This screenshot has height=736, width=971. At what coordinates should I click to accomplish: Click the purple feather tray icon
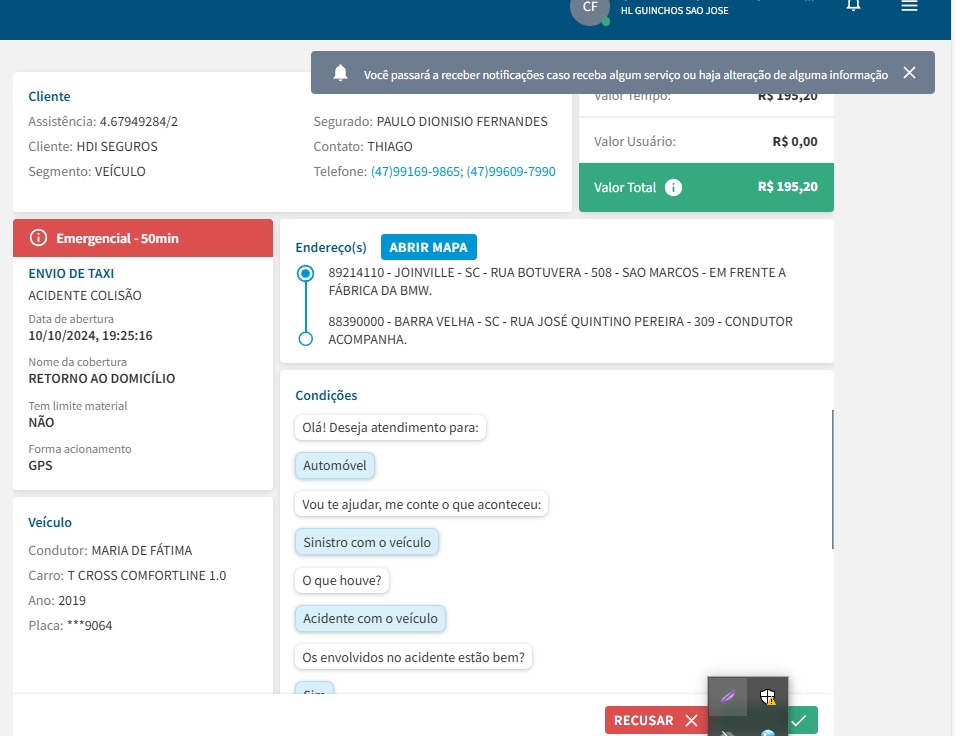[x=730, y=697]
